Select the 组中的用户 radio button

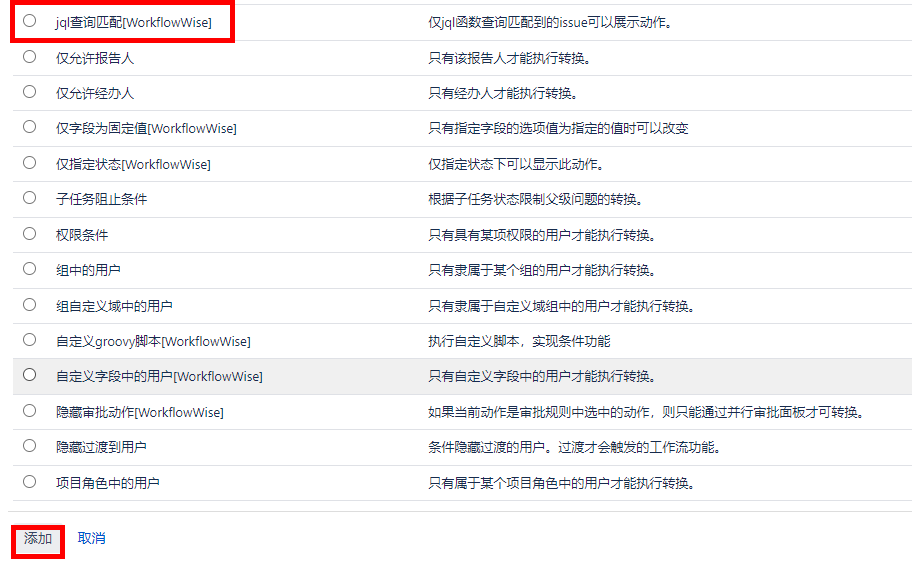click(29, 269)
